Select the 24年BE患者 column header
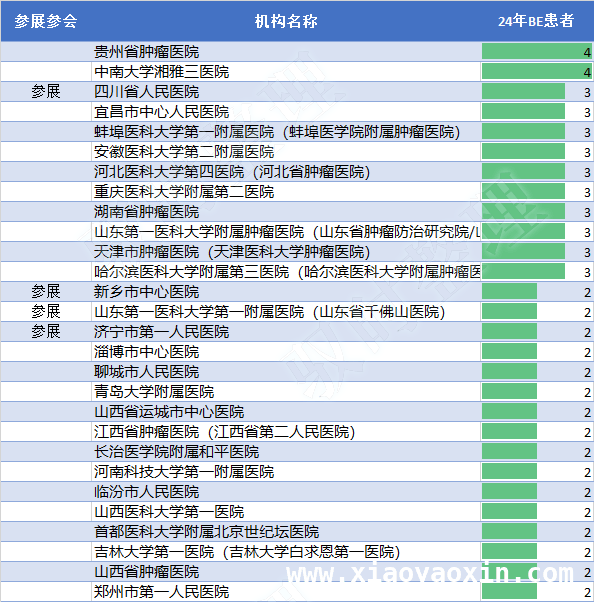The height and width of the screenshot is (602, 594). pos(536,21)
